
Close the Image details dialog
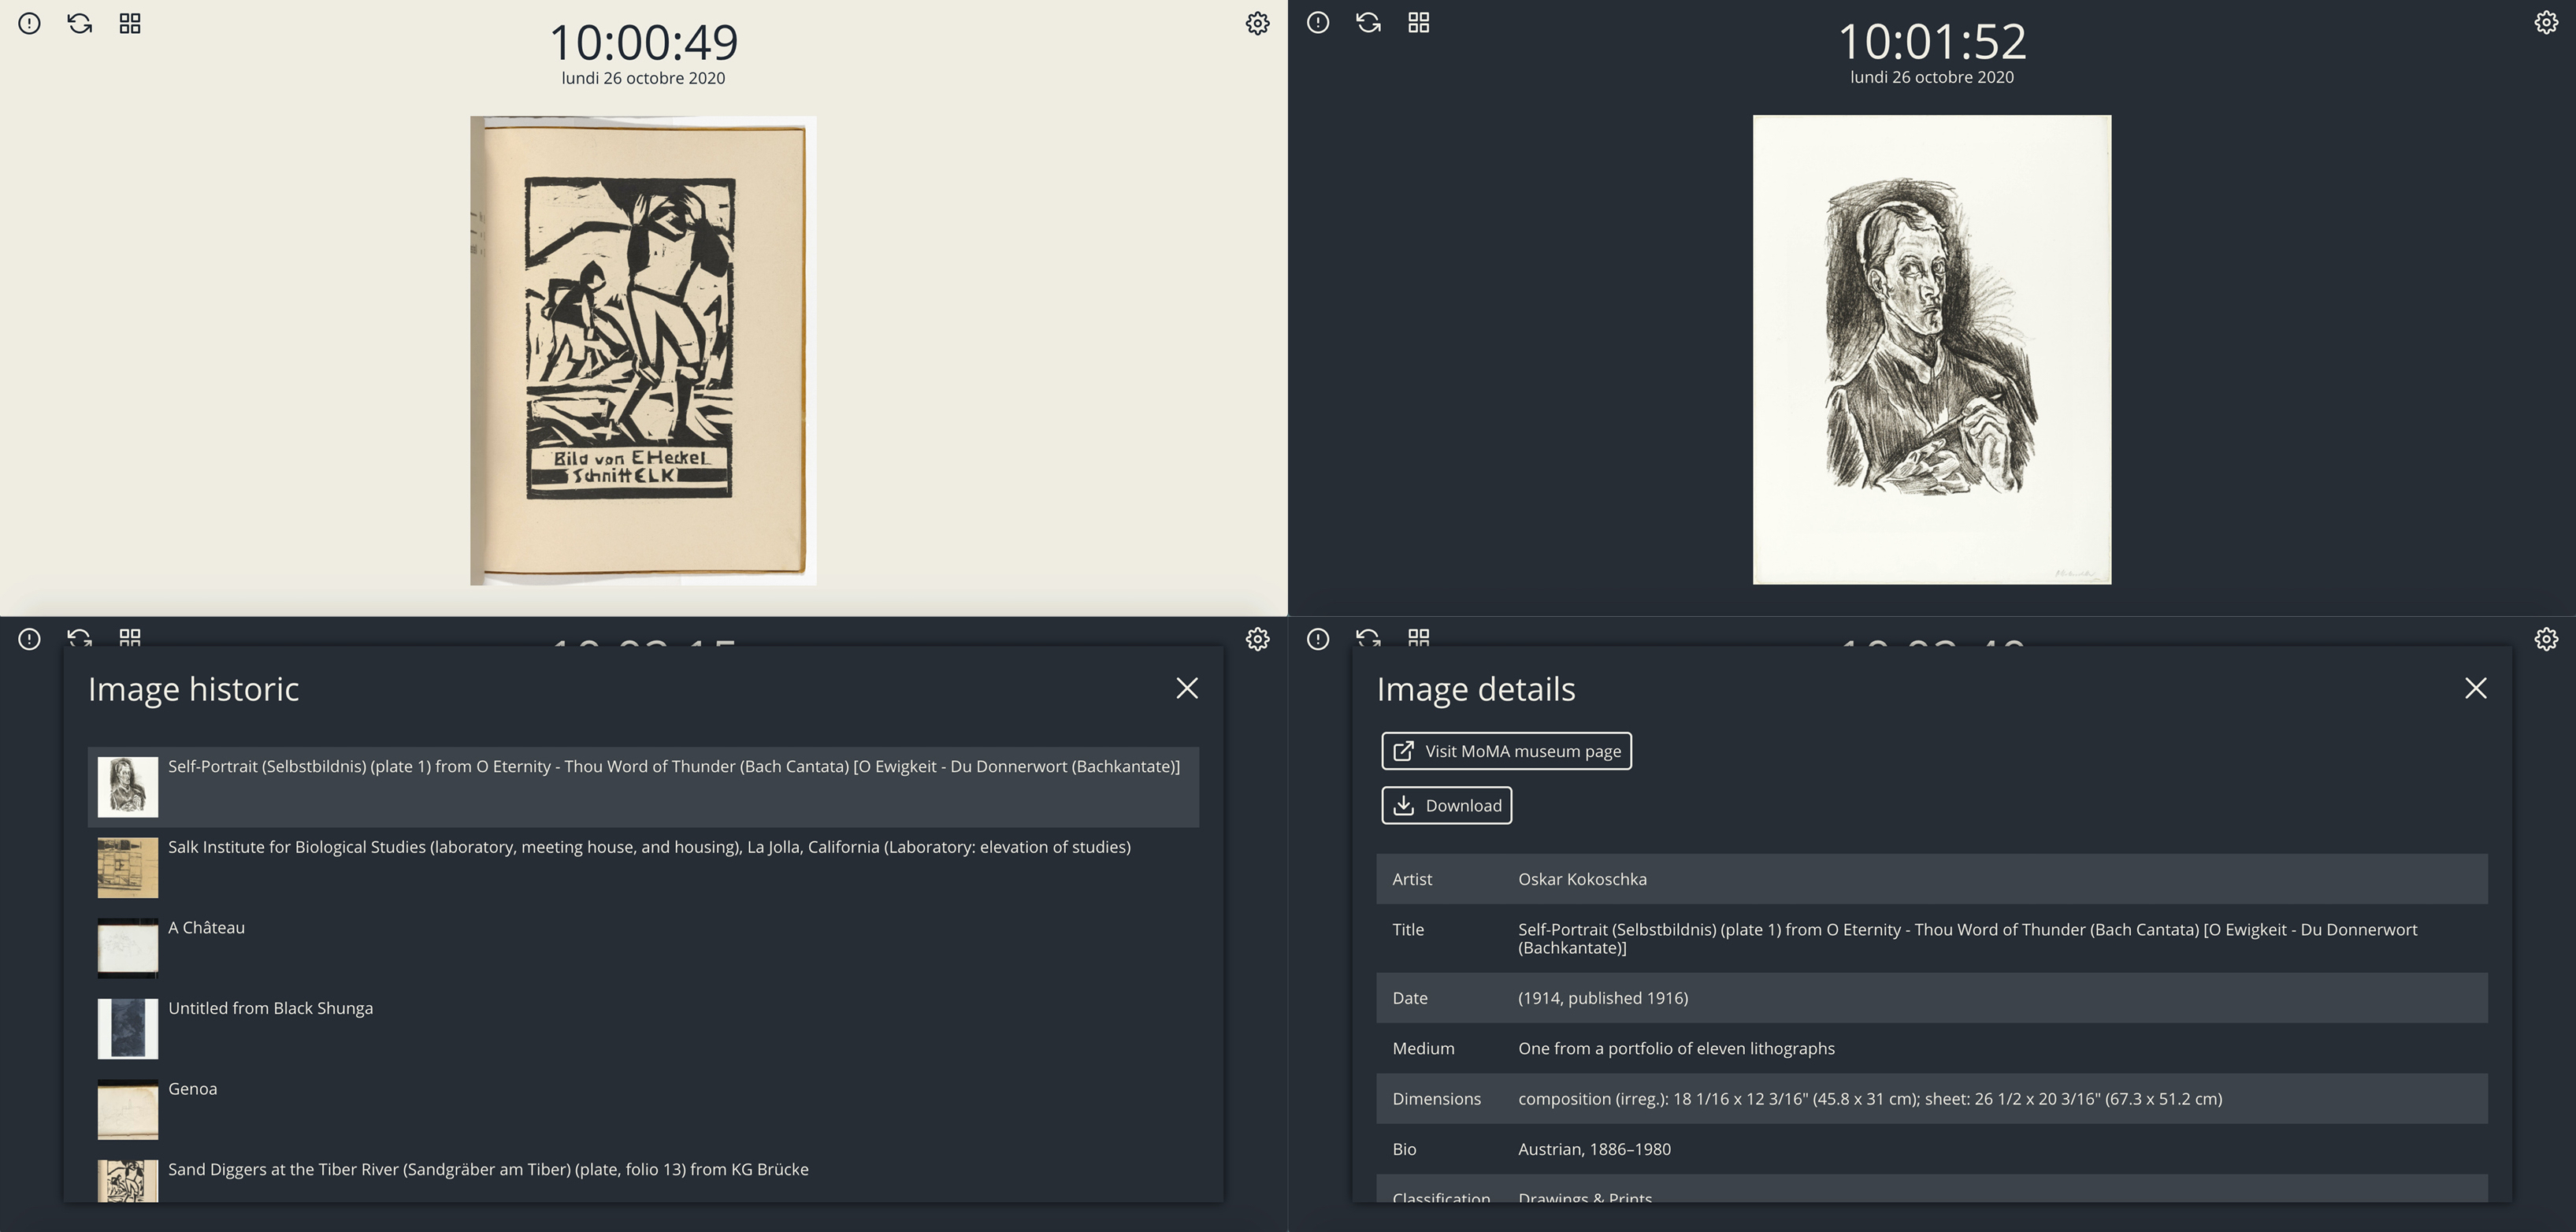tap(2476, 688)
